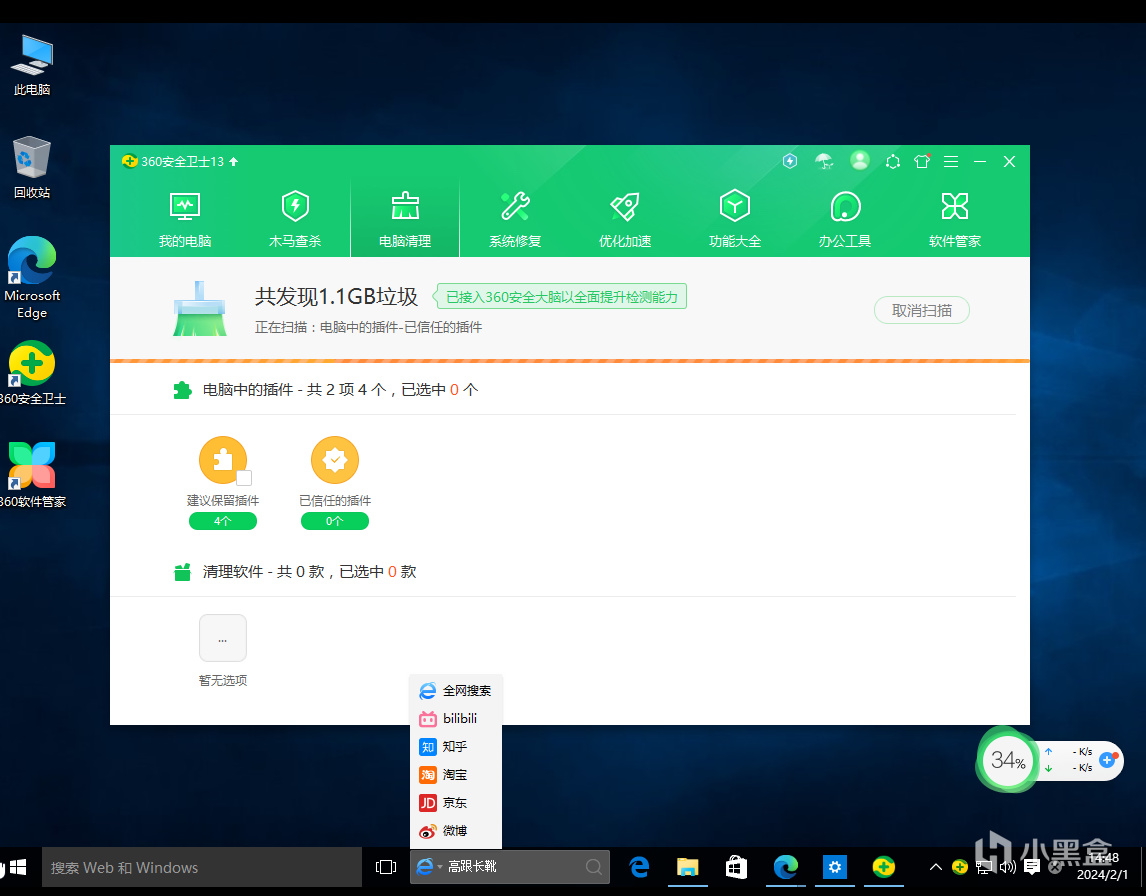Open 办公工具 tab

[x=845, y=219]
